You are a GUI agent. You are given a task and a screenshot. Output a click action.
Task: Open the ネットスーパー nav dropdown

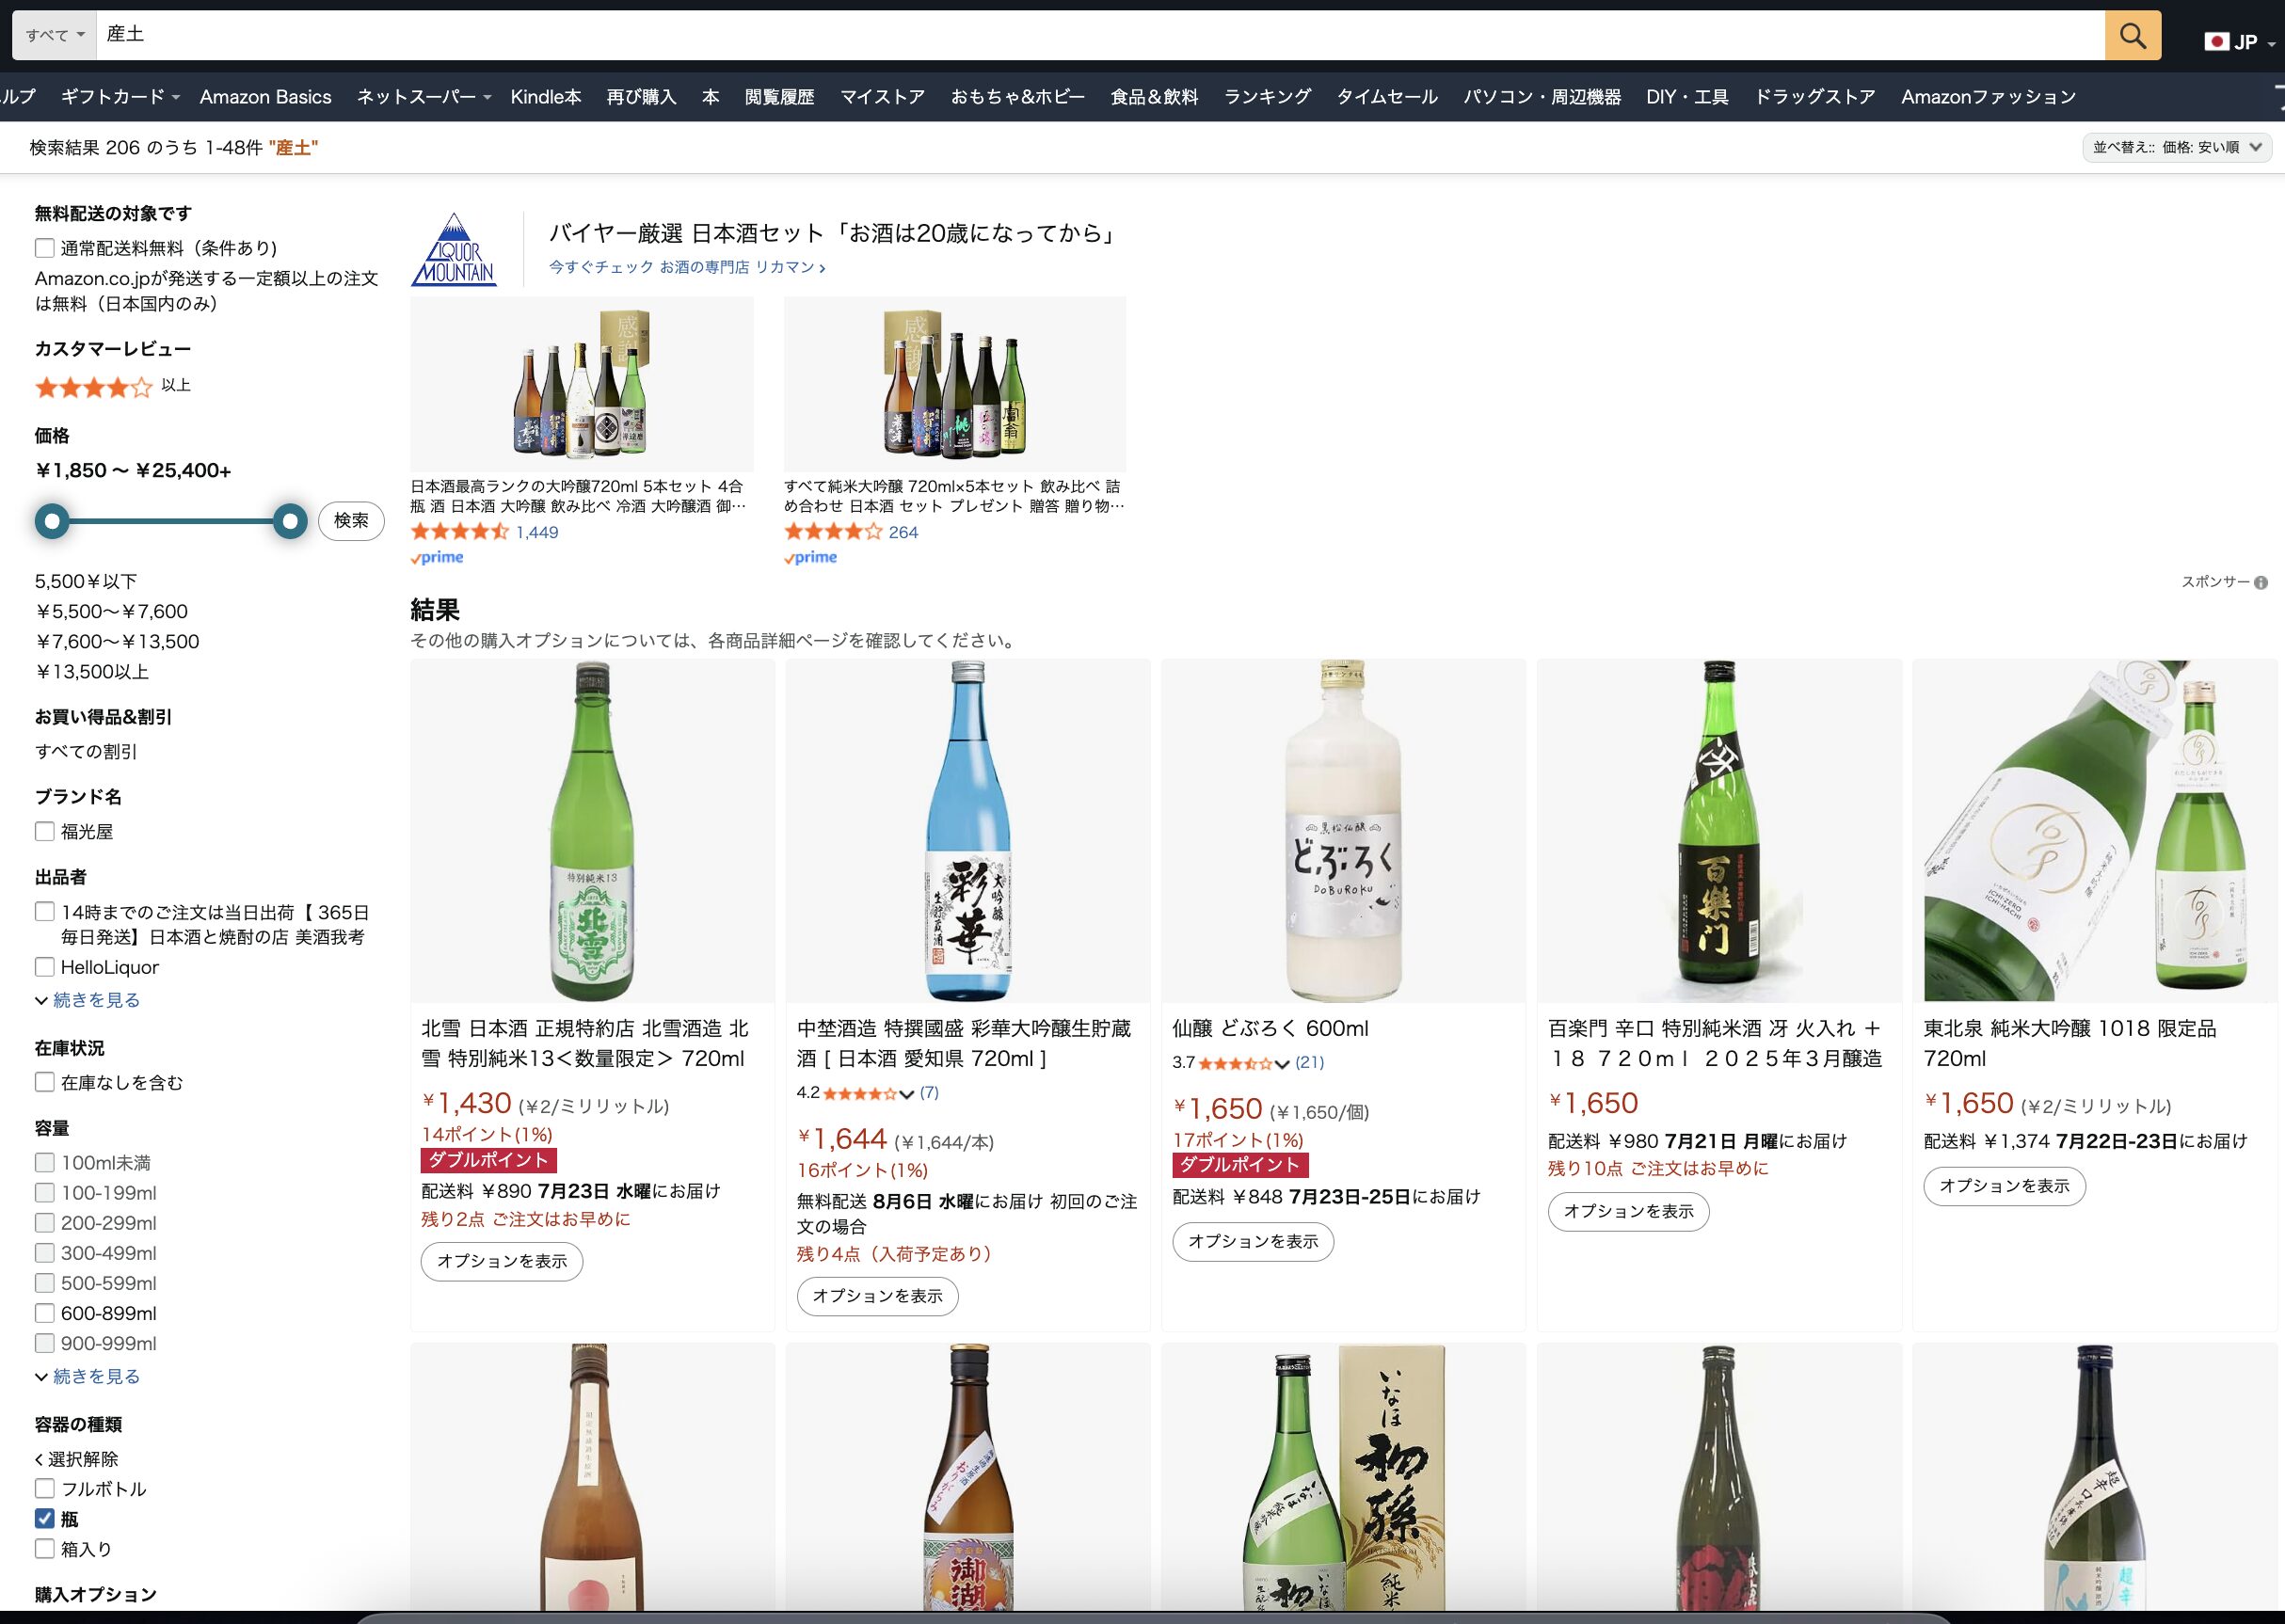(424, 97)
